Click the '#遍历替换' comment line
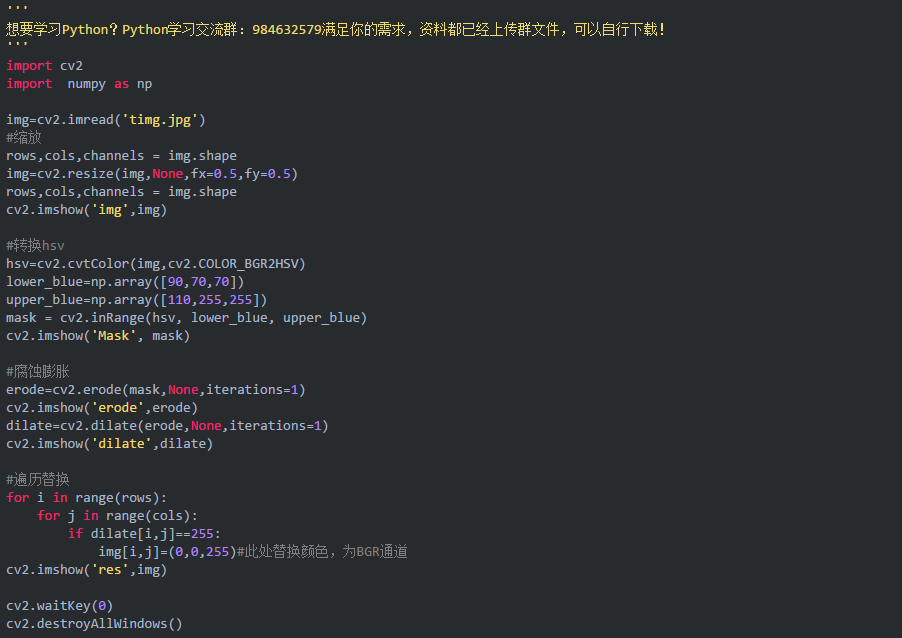The width and height of the screenshot is (902, 638). click(37, 479)
